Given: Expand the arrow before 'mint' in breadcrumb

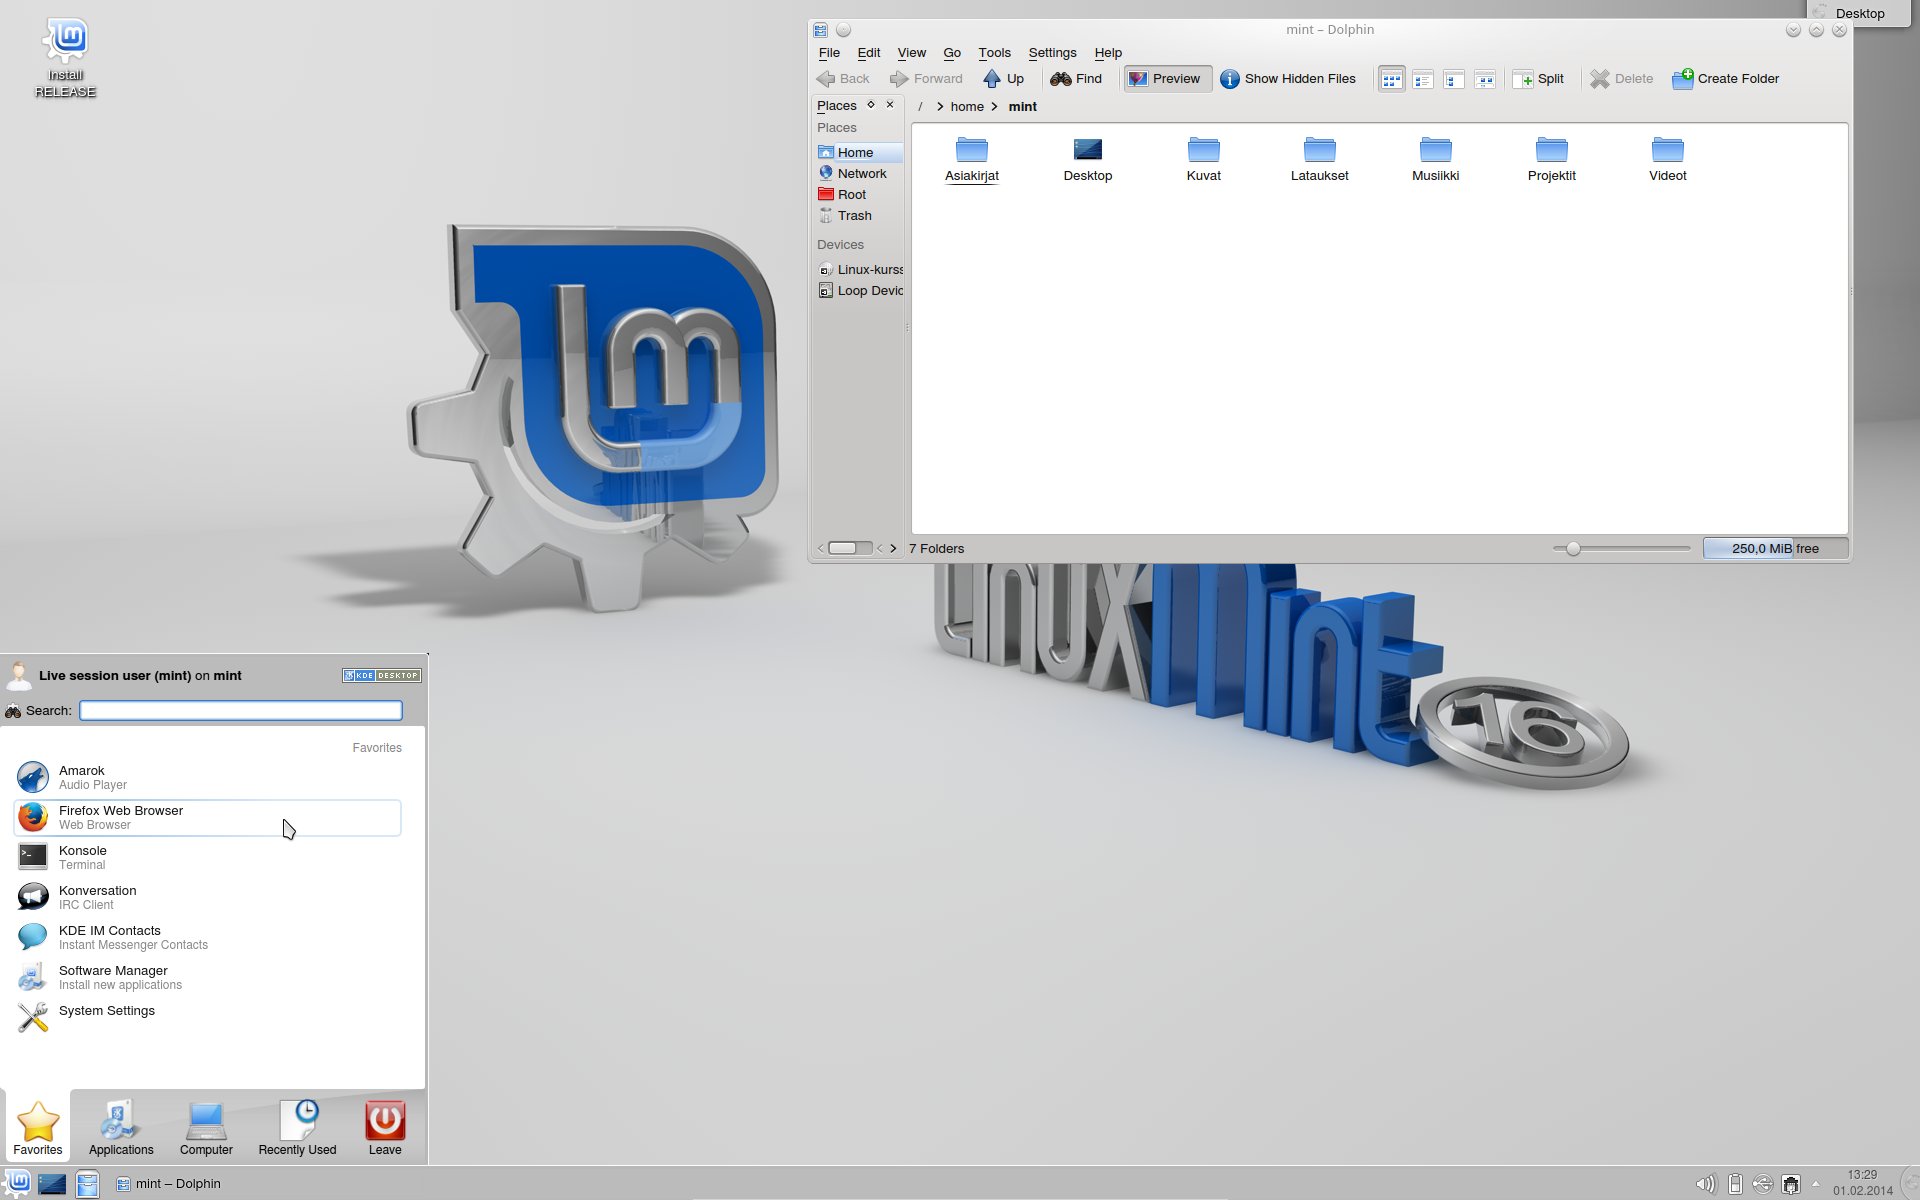Looking at the screenshot, I should [x=995, y=106].
